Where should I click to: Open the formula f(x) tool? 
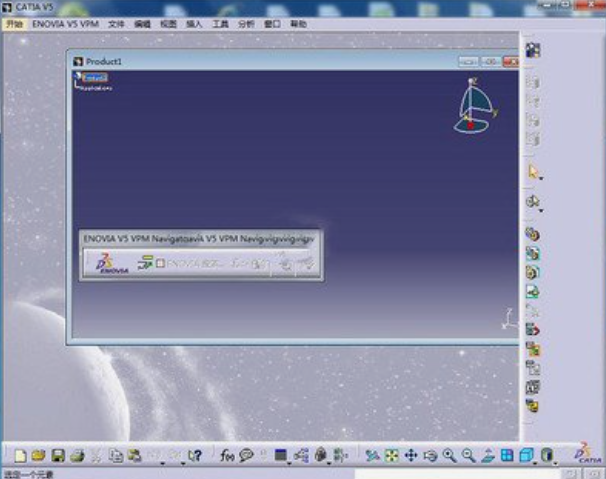226,456
